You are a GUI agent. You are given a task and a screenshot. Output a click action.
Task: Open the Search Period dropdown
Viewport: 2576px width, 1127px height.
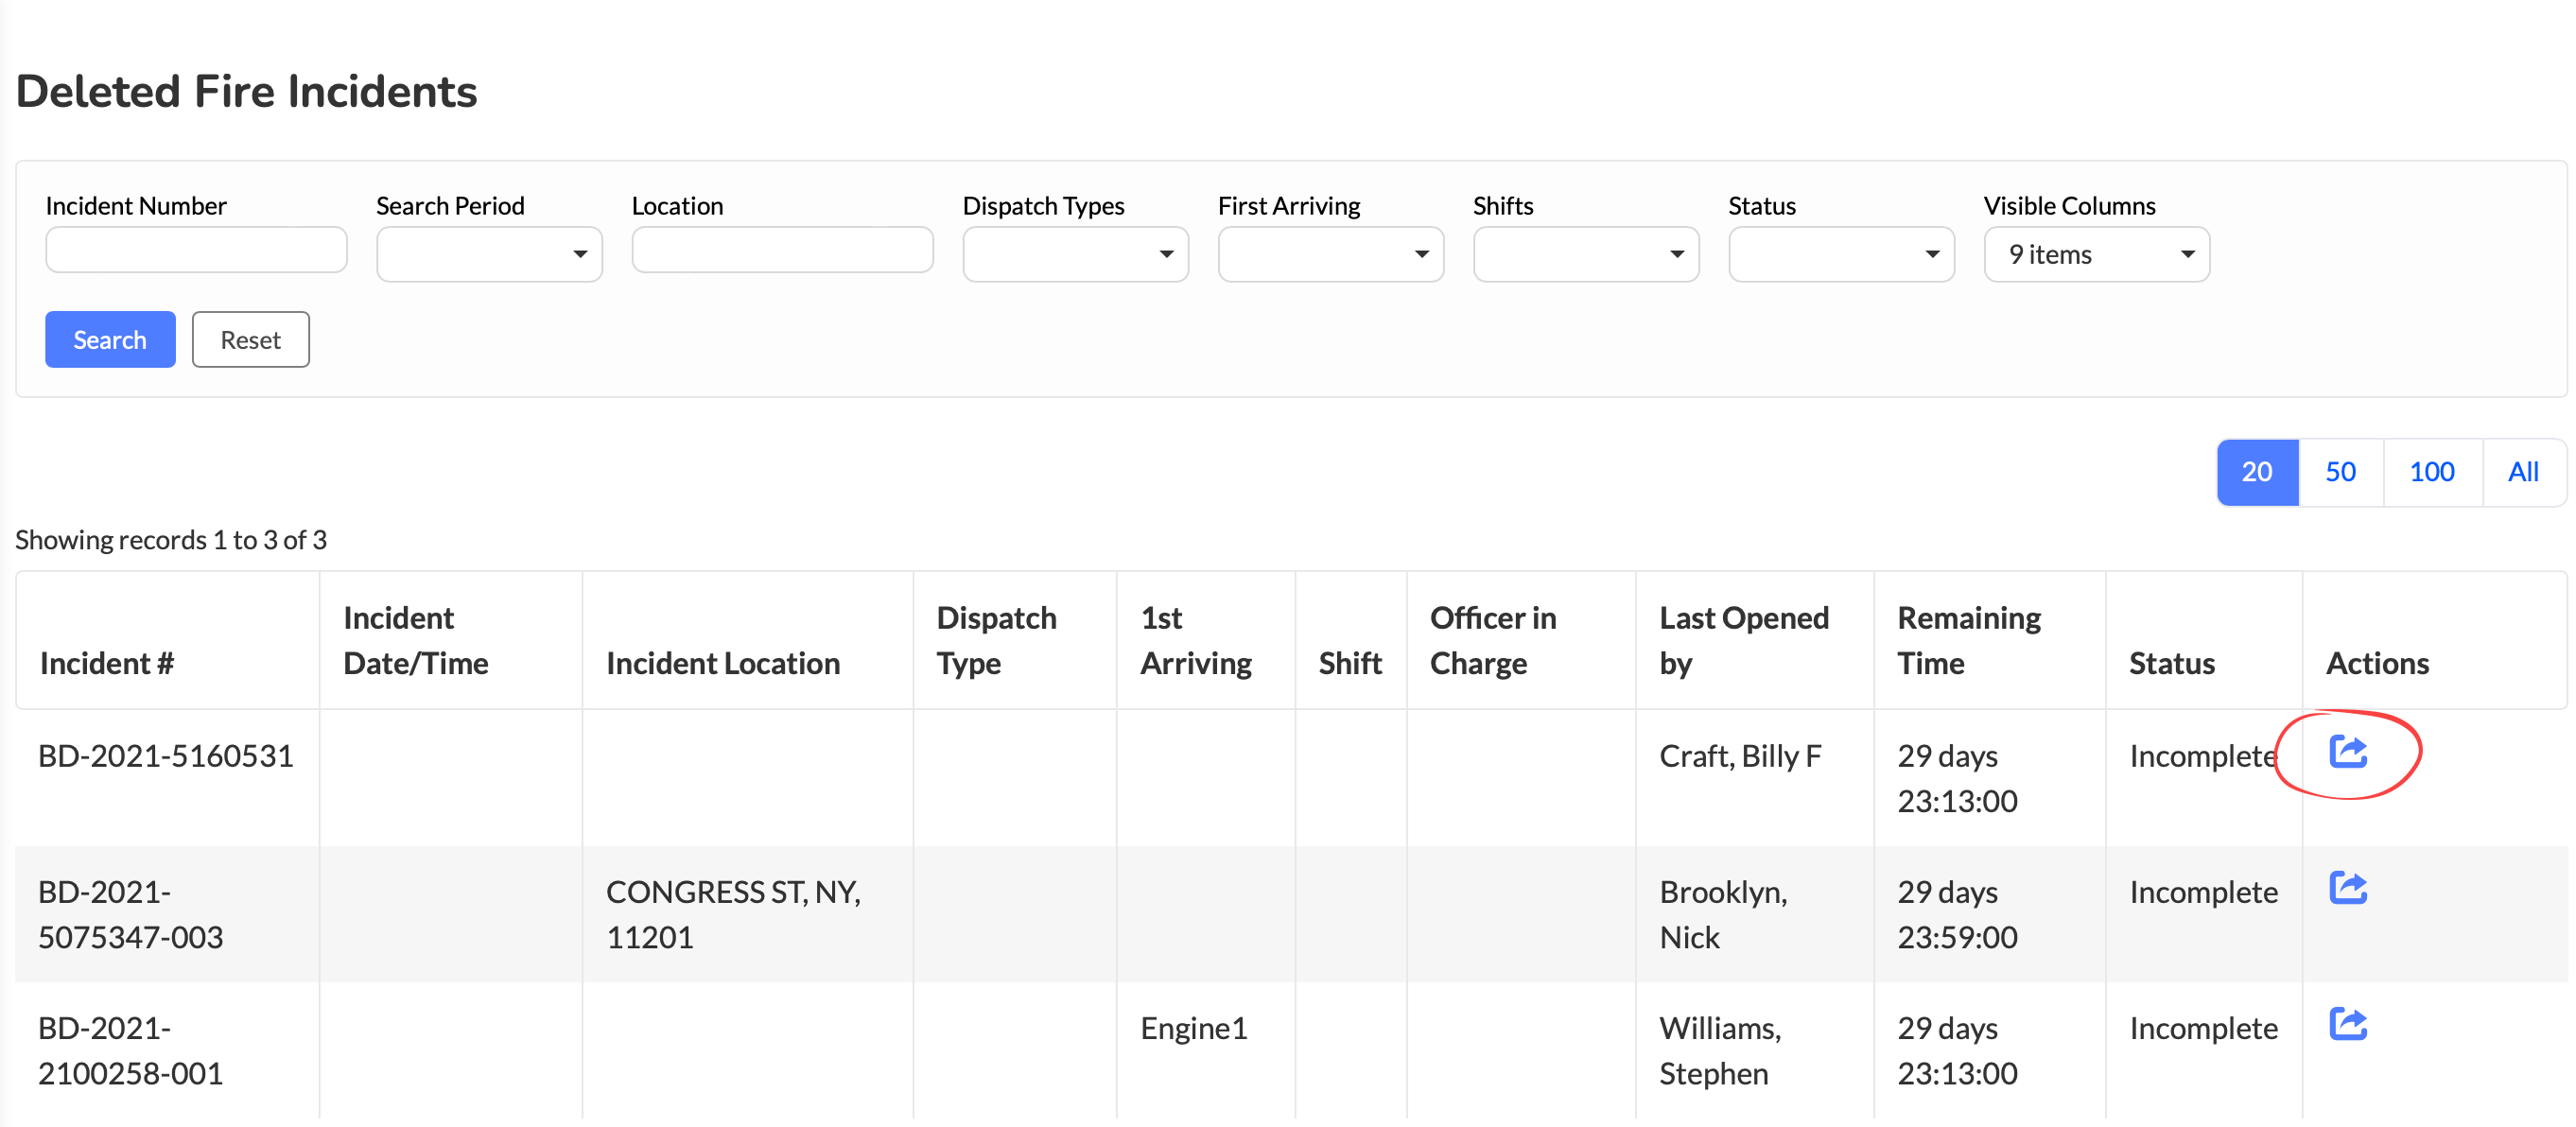click(x=489, y=254)
